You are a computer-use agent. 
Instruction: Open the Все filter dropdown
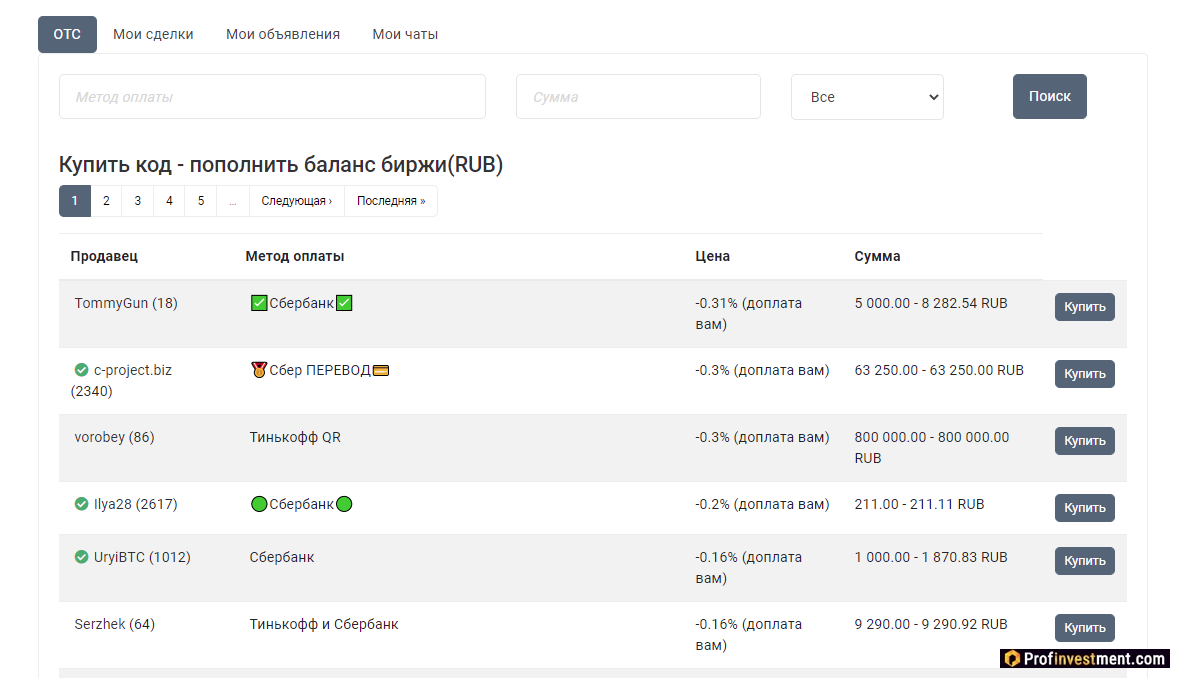[x=867, y=97]
